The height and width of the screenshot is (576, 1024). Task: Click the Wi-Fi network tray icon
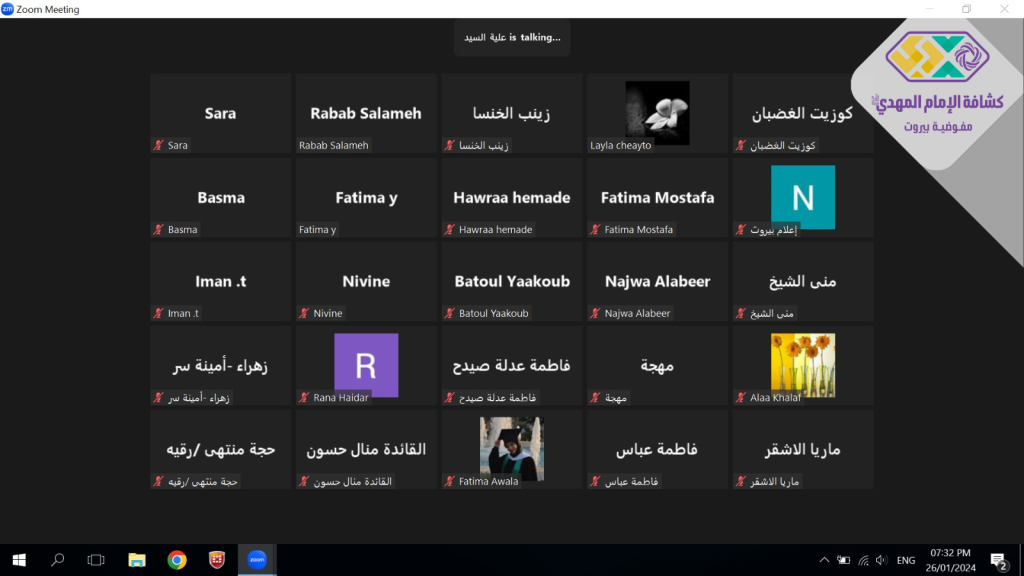[x=863, y=560]
